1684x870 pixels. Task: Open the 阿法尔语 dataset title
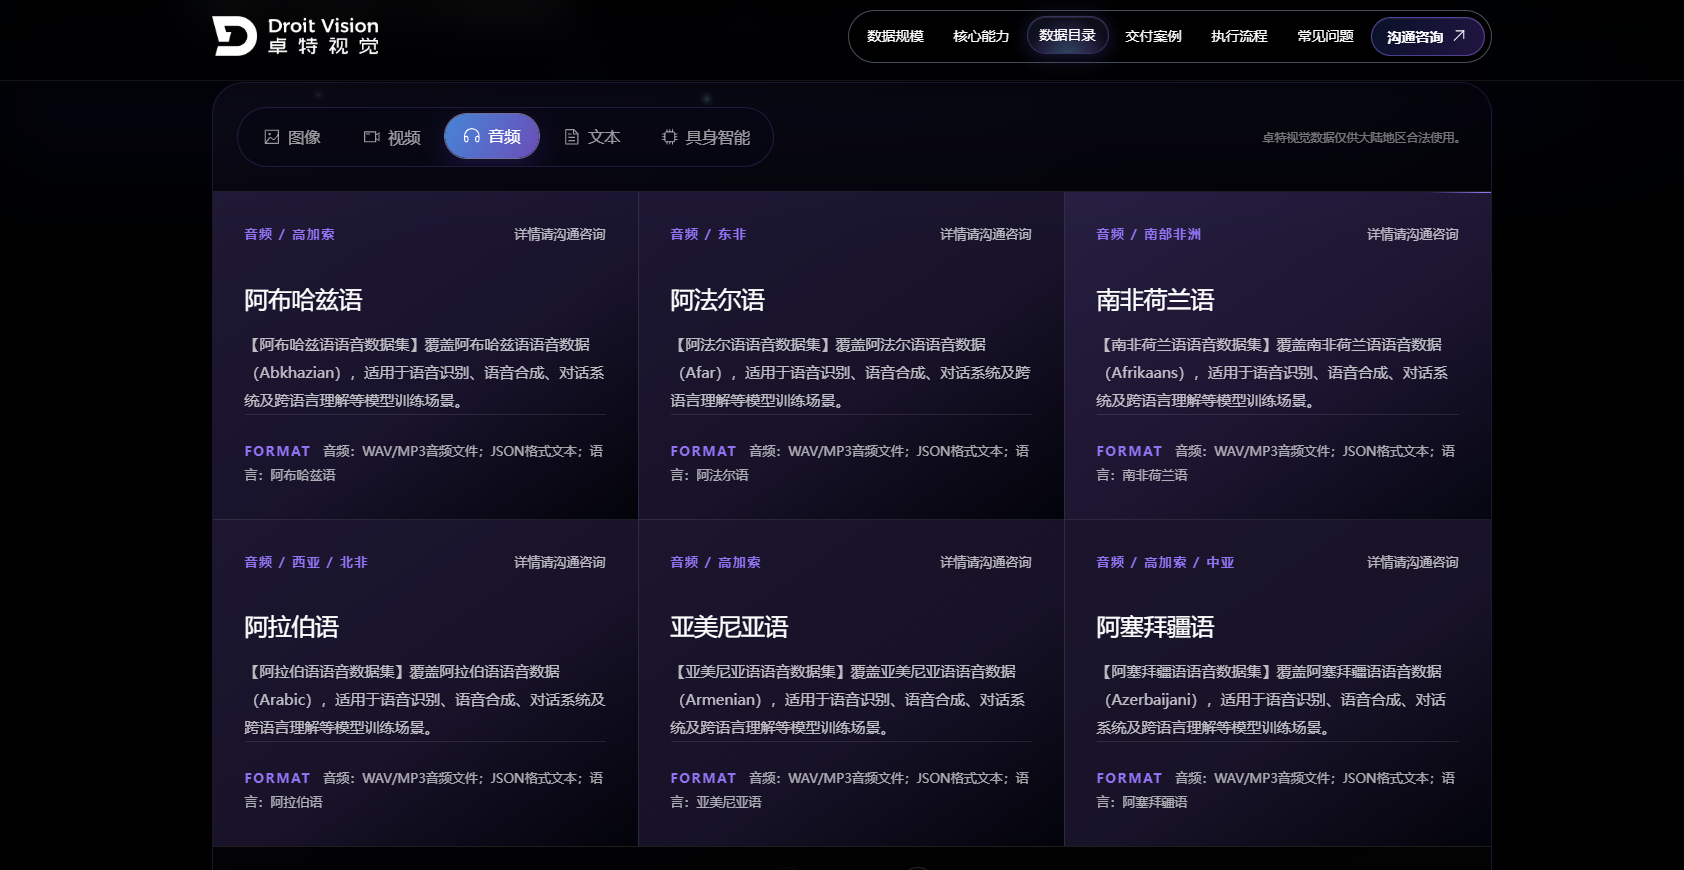(717, 300)
